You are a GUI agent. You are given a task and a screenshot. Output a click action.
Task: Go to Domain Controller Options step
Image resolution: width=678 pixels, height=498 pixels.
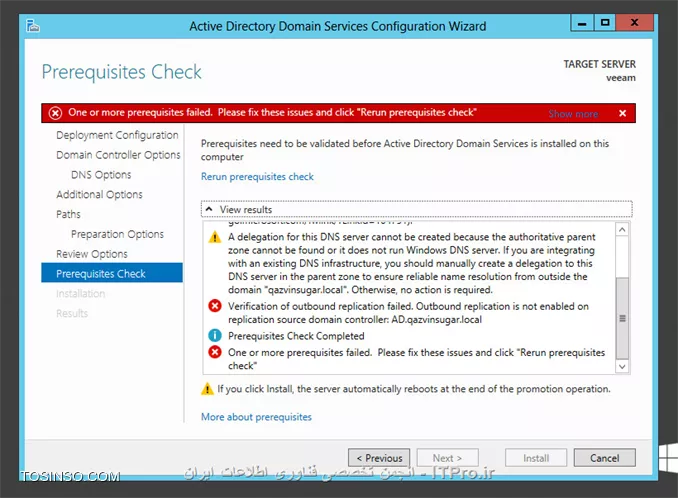[x=118, y=155]
